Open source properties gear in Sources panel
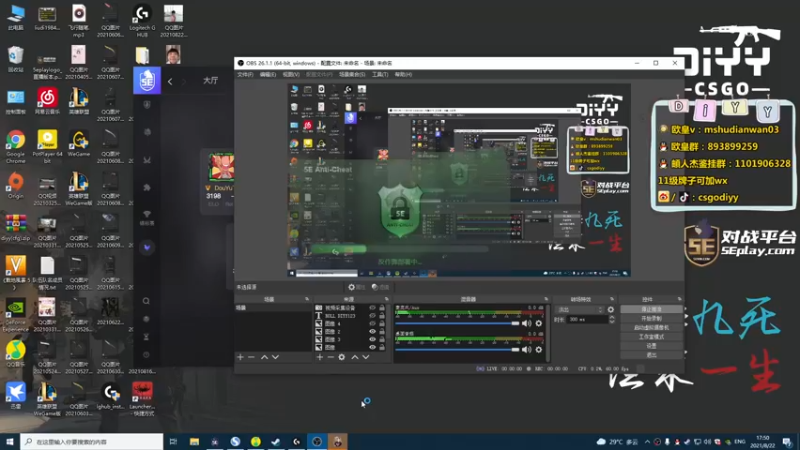The height and width of the screenshot is (450, 800). [x=341, y=357]
